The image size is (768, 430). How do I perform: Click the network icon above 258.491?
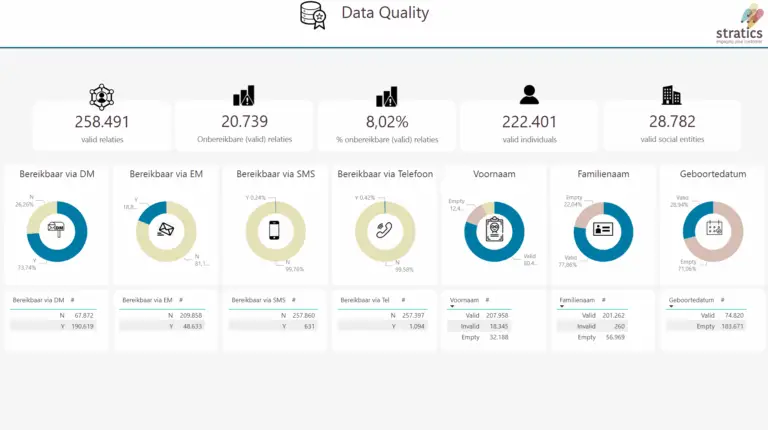click(102, 96)
